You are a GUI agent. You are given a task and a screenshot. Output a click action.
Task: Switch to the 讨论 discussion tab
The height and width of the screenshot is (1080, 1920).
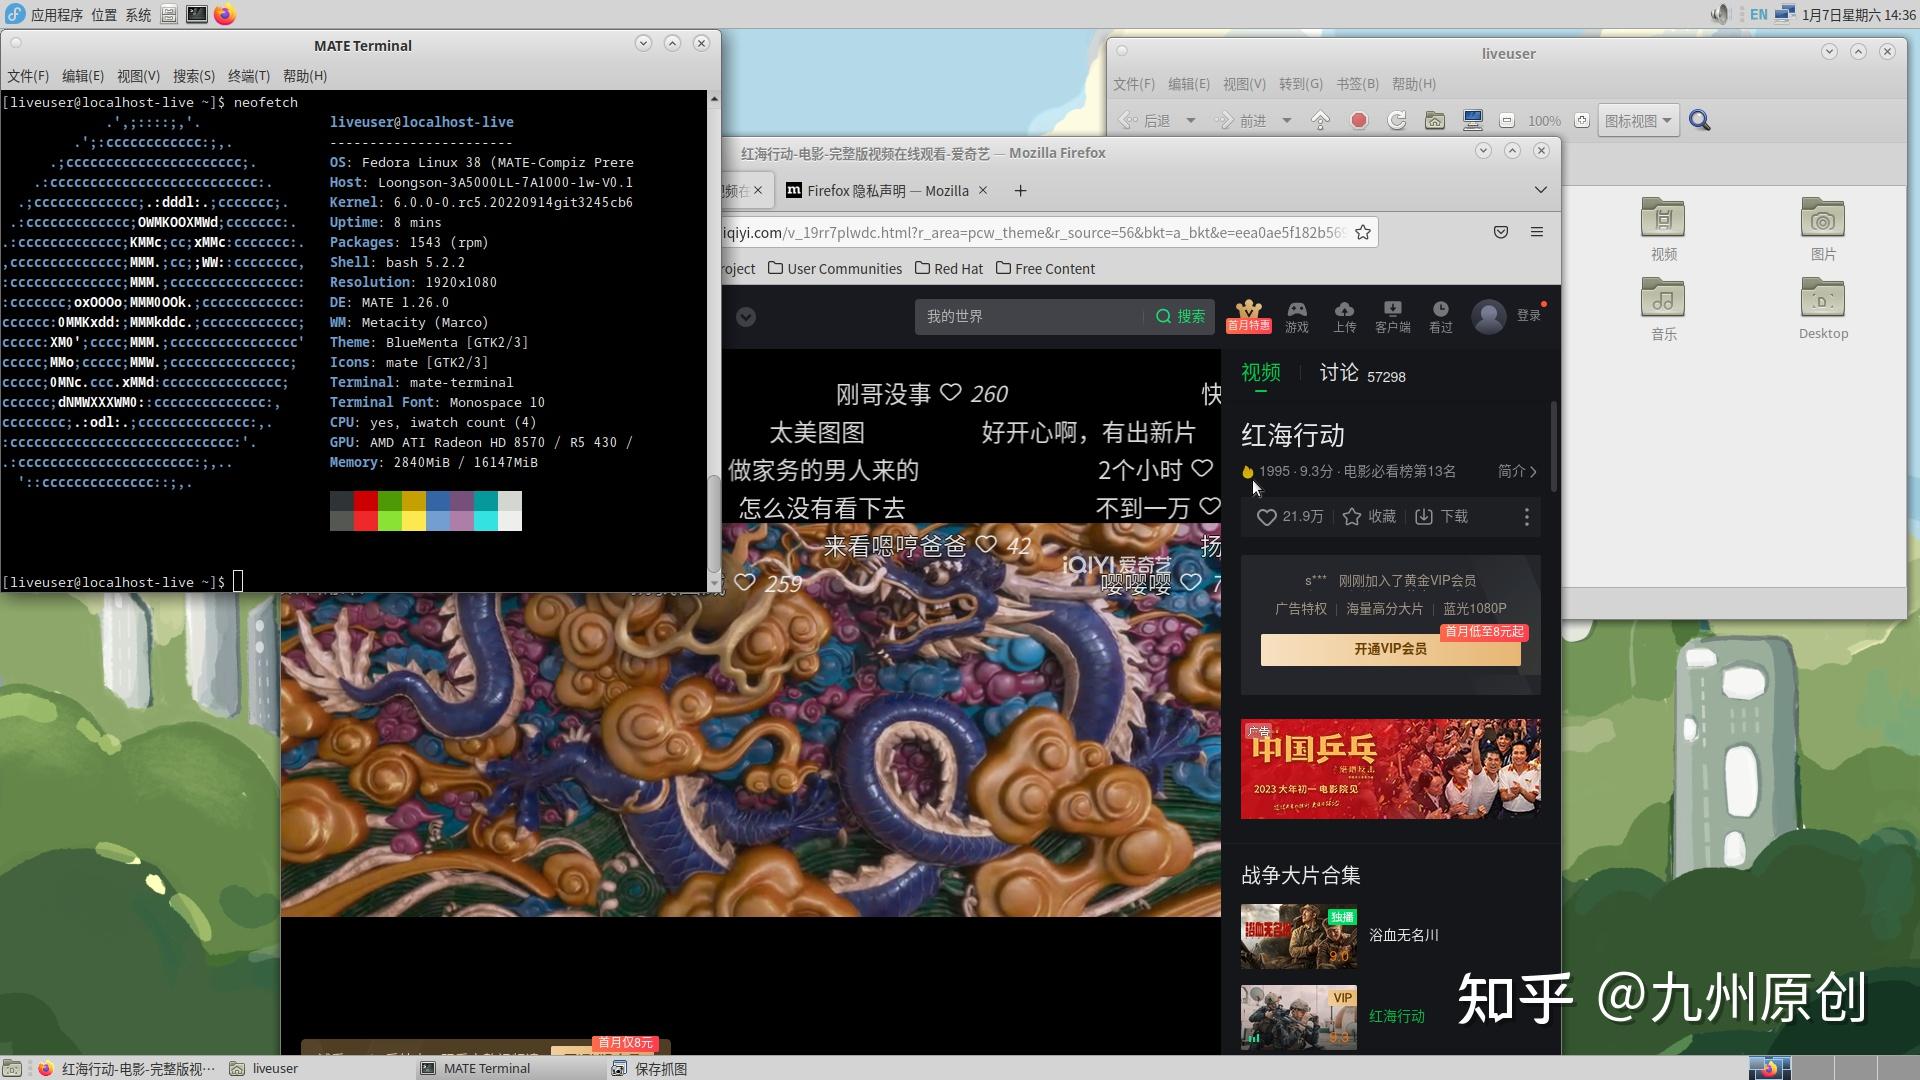coord(1338,373)
